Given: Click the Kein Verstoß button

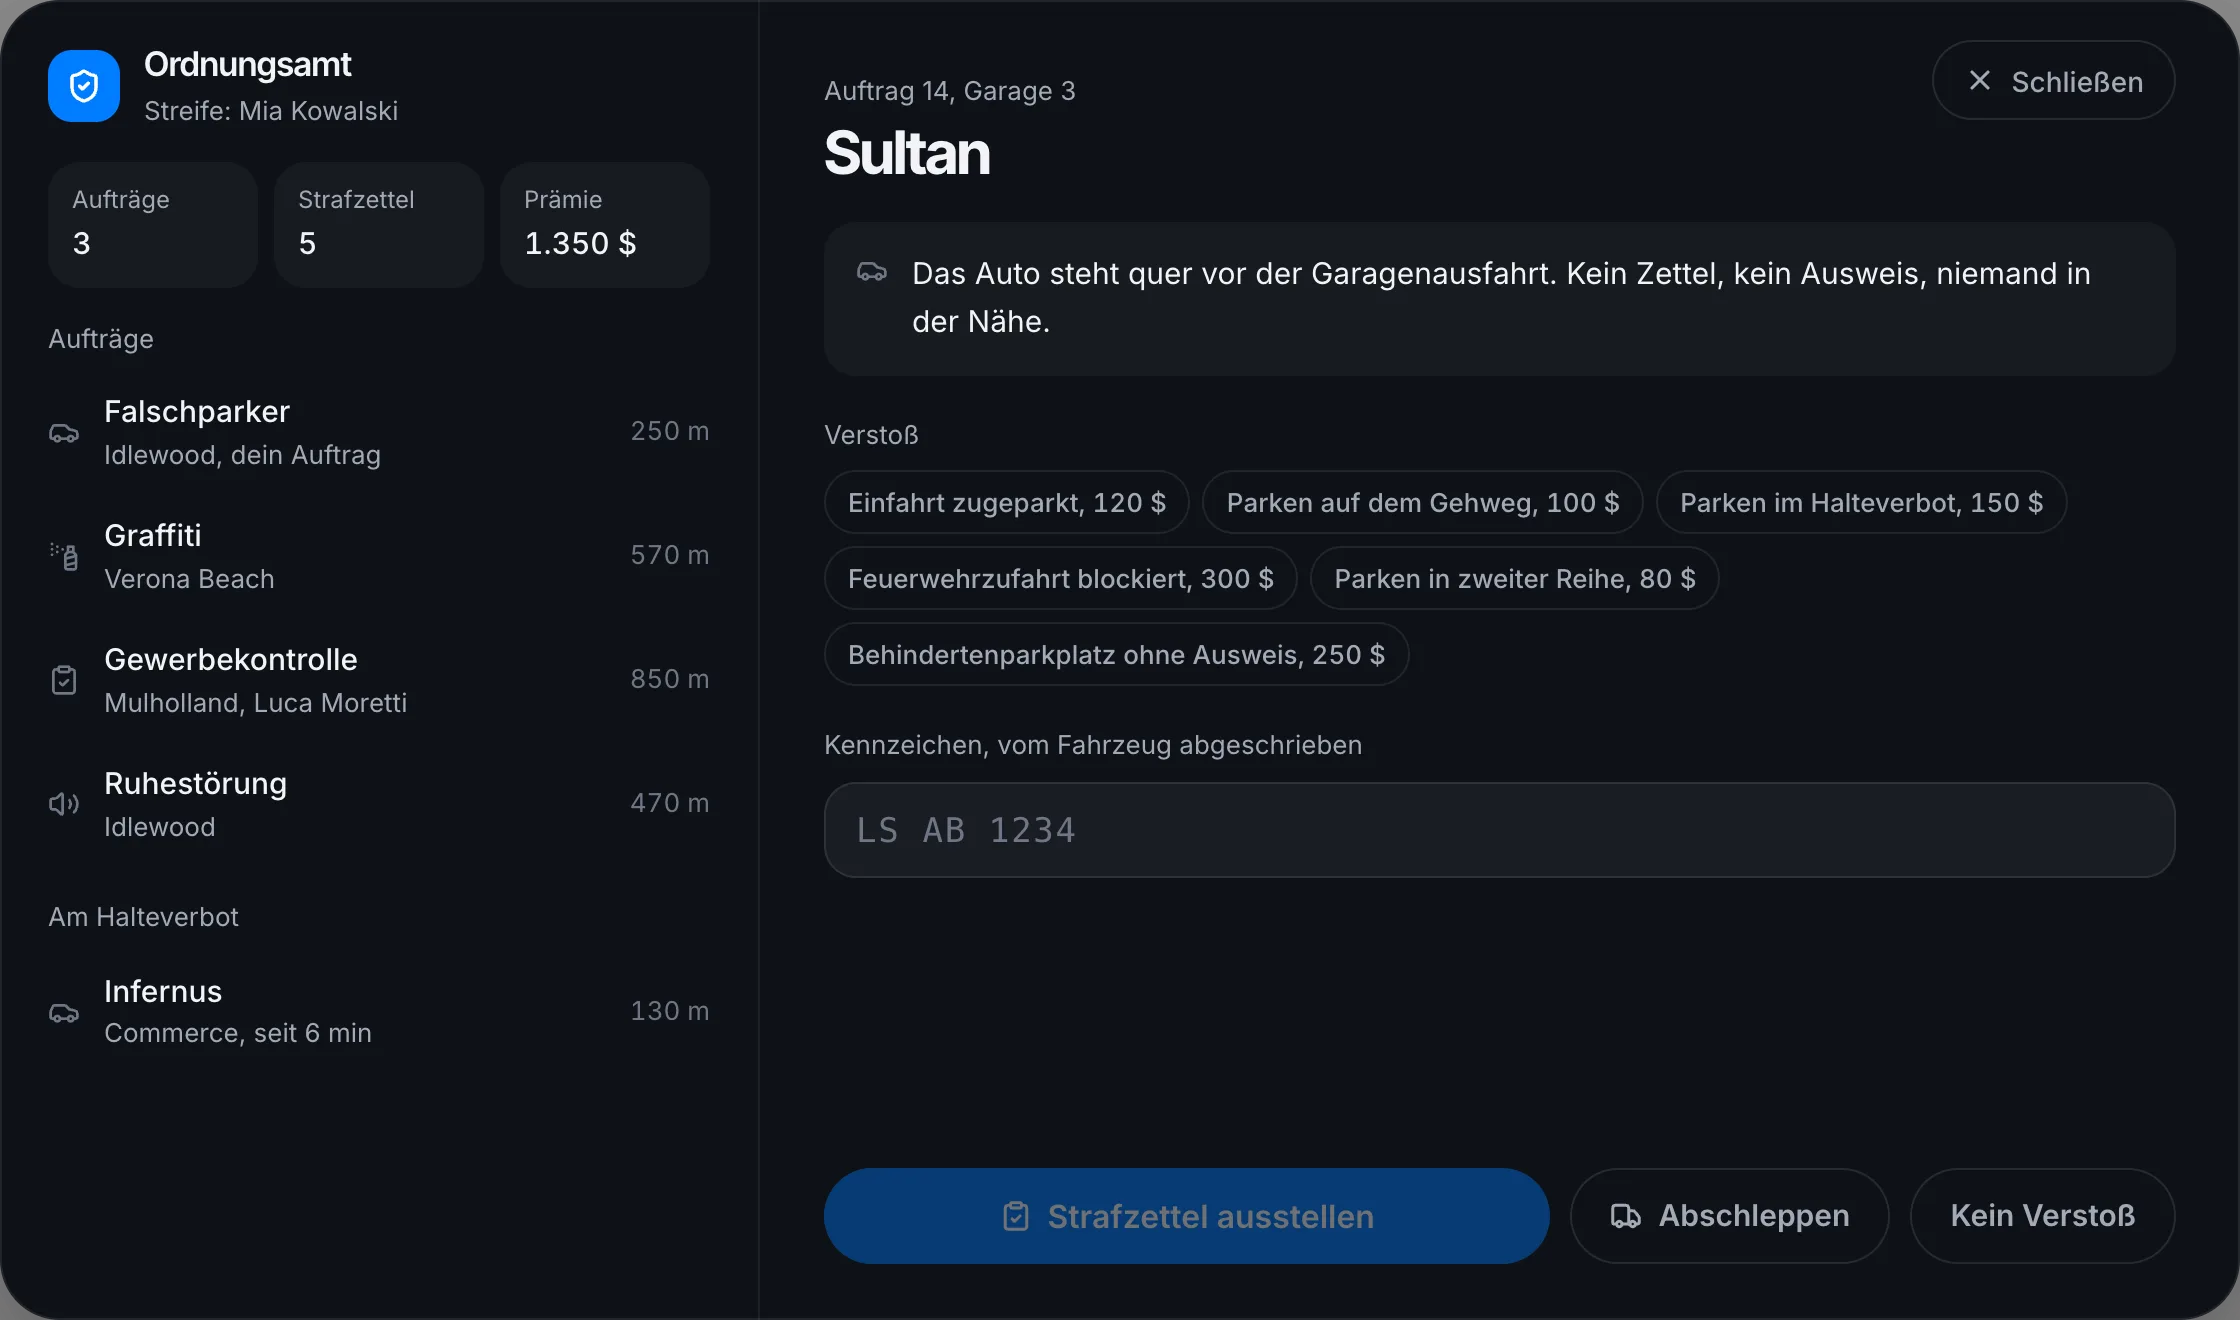Looking at the screenshot, I should [2042, 1216].
